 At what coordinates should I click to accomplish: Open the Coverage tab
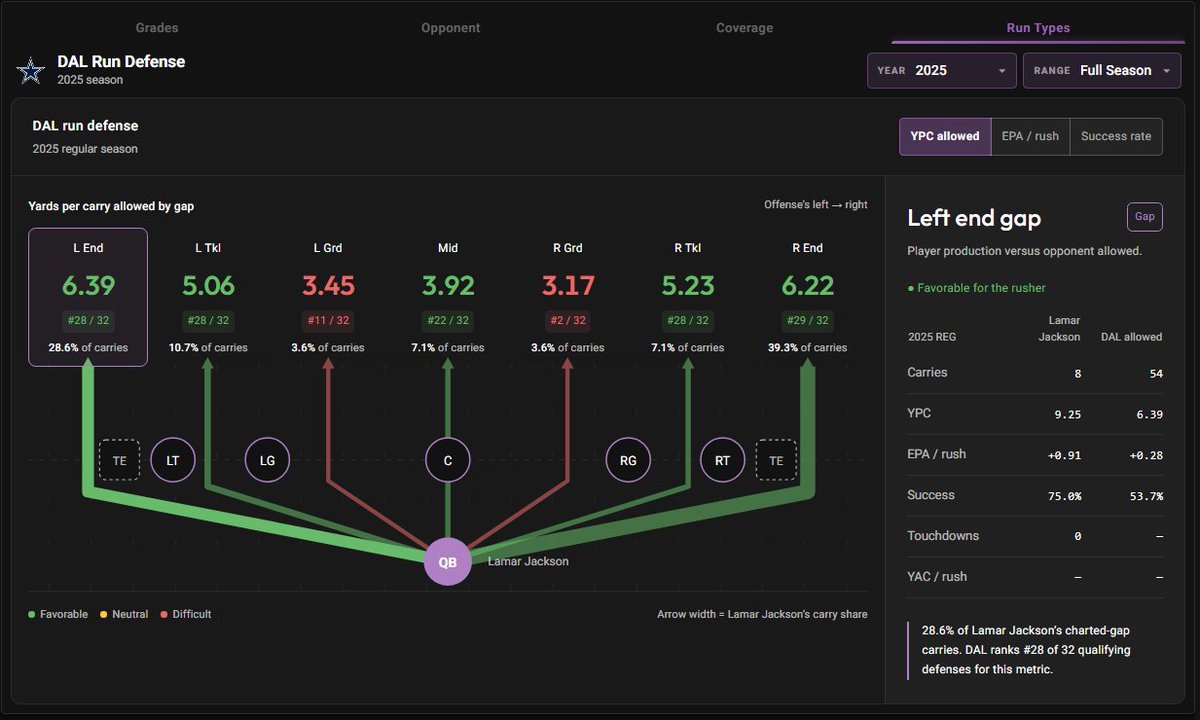(745, 28)
